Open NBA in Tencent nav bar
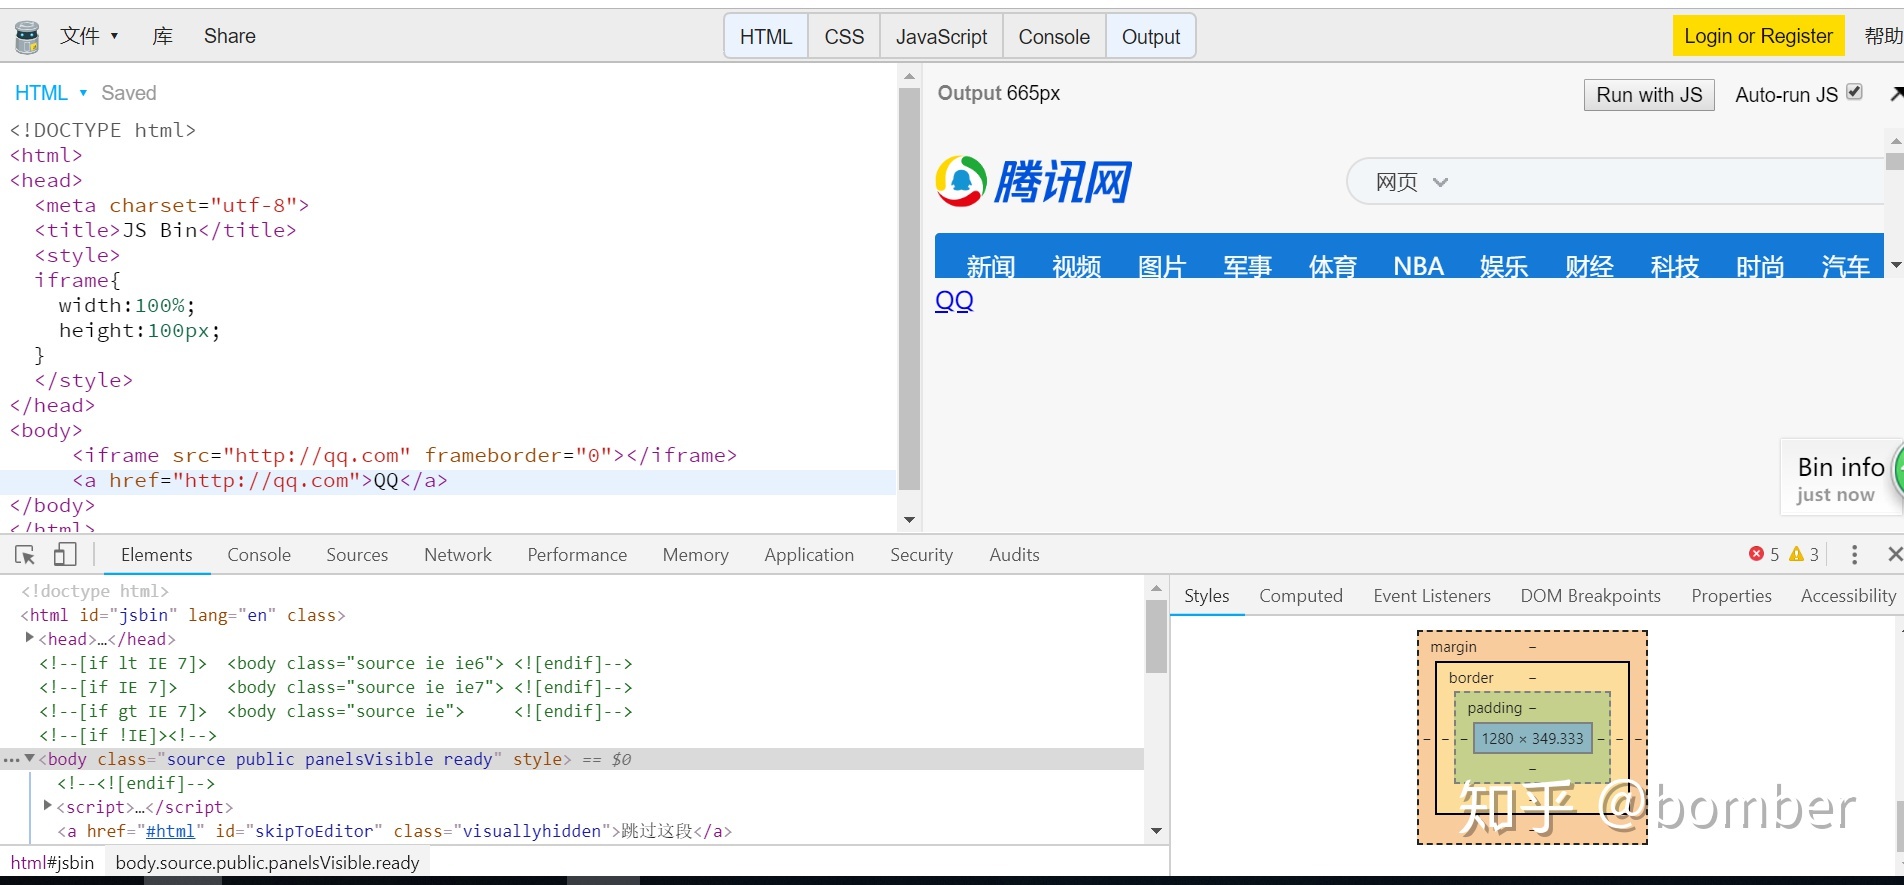Viewport: 1904px width, 885px height. coord(1418,266)
